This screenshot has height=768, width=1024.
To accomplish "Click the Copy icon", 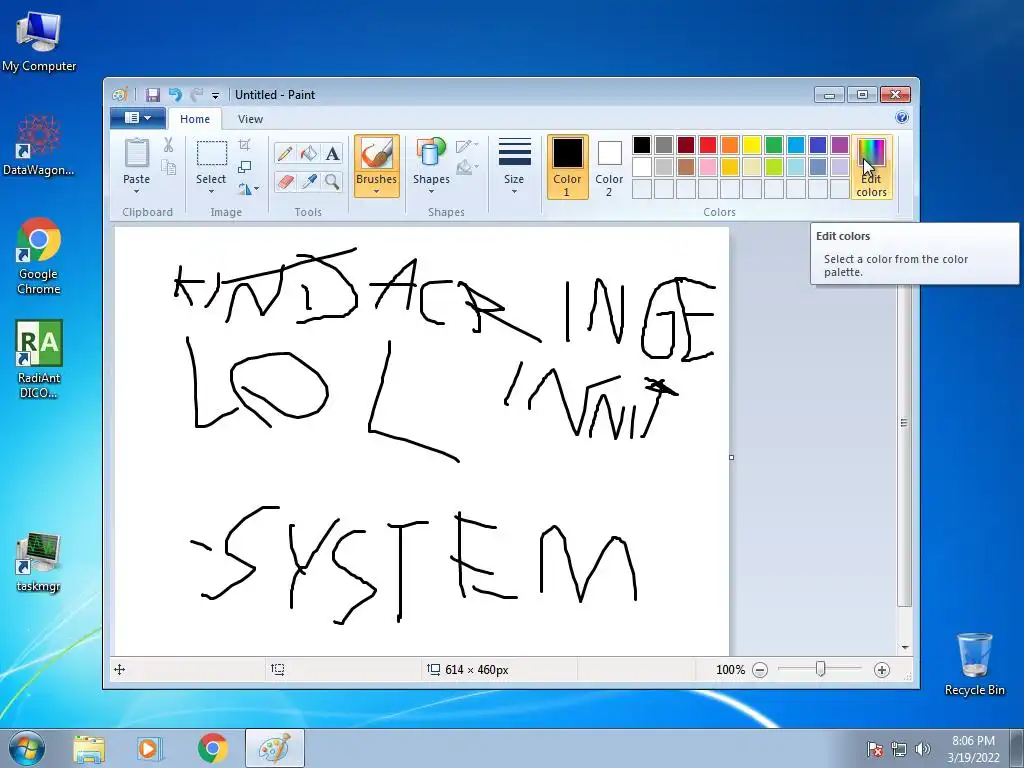I will (168, 168).
